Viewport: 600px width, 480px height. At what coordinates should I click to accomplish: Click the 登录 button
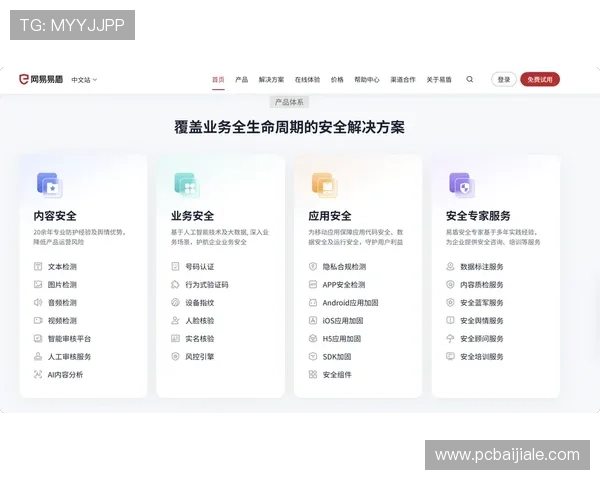(504, 79)
